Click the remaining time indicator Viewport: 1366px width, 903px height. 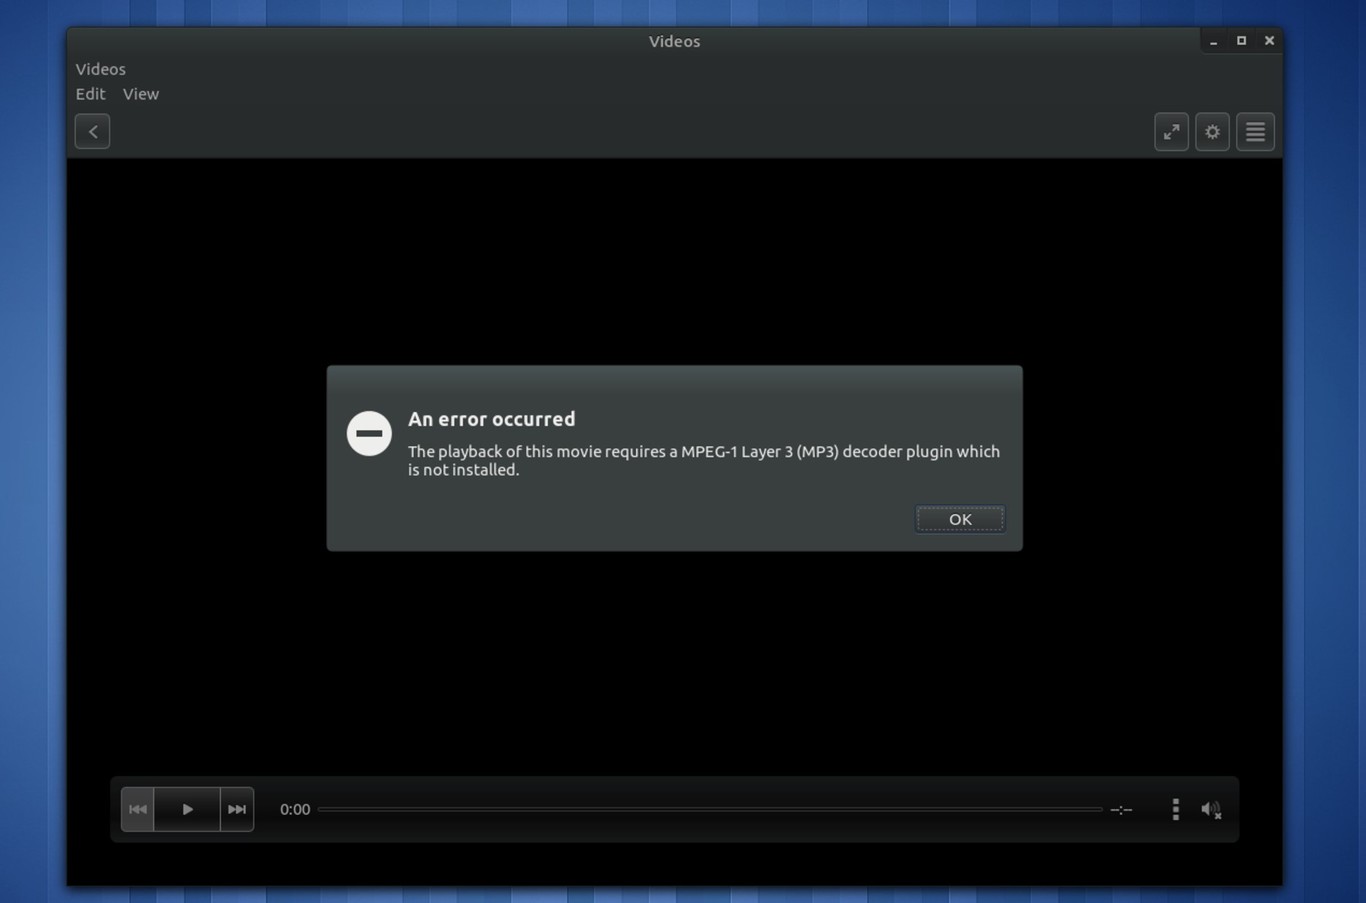(x=1121, y=809)
